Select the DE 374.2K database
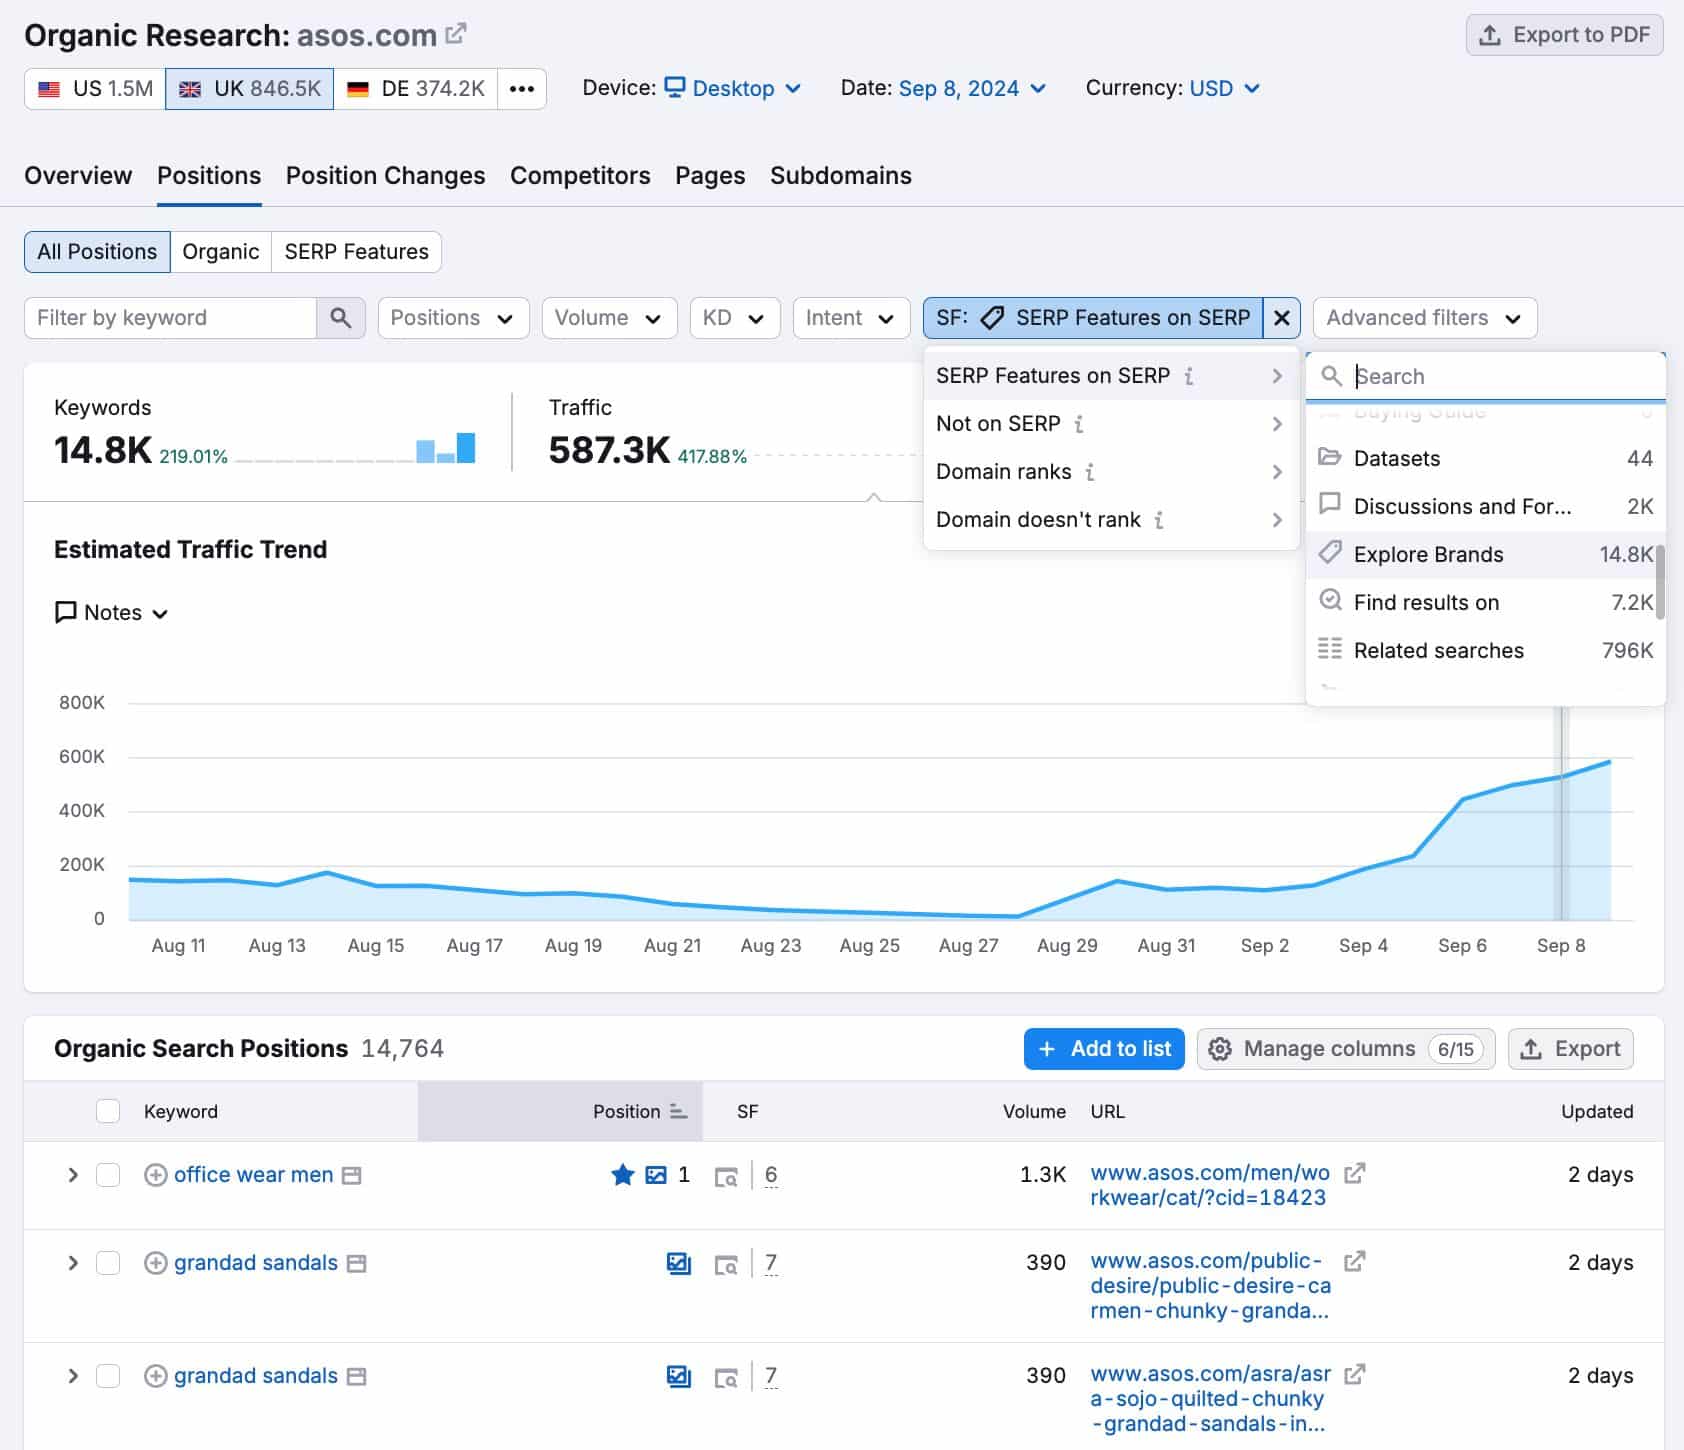 (416, 89)
